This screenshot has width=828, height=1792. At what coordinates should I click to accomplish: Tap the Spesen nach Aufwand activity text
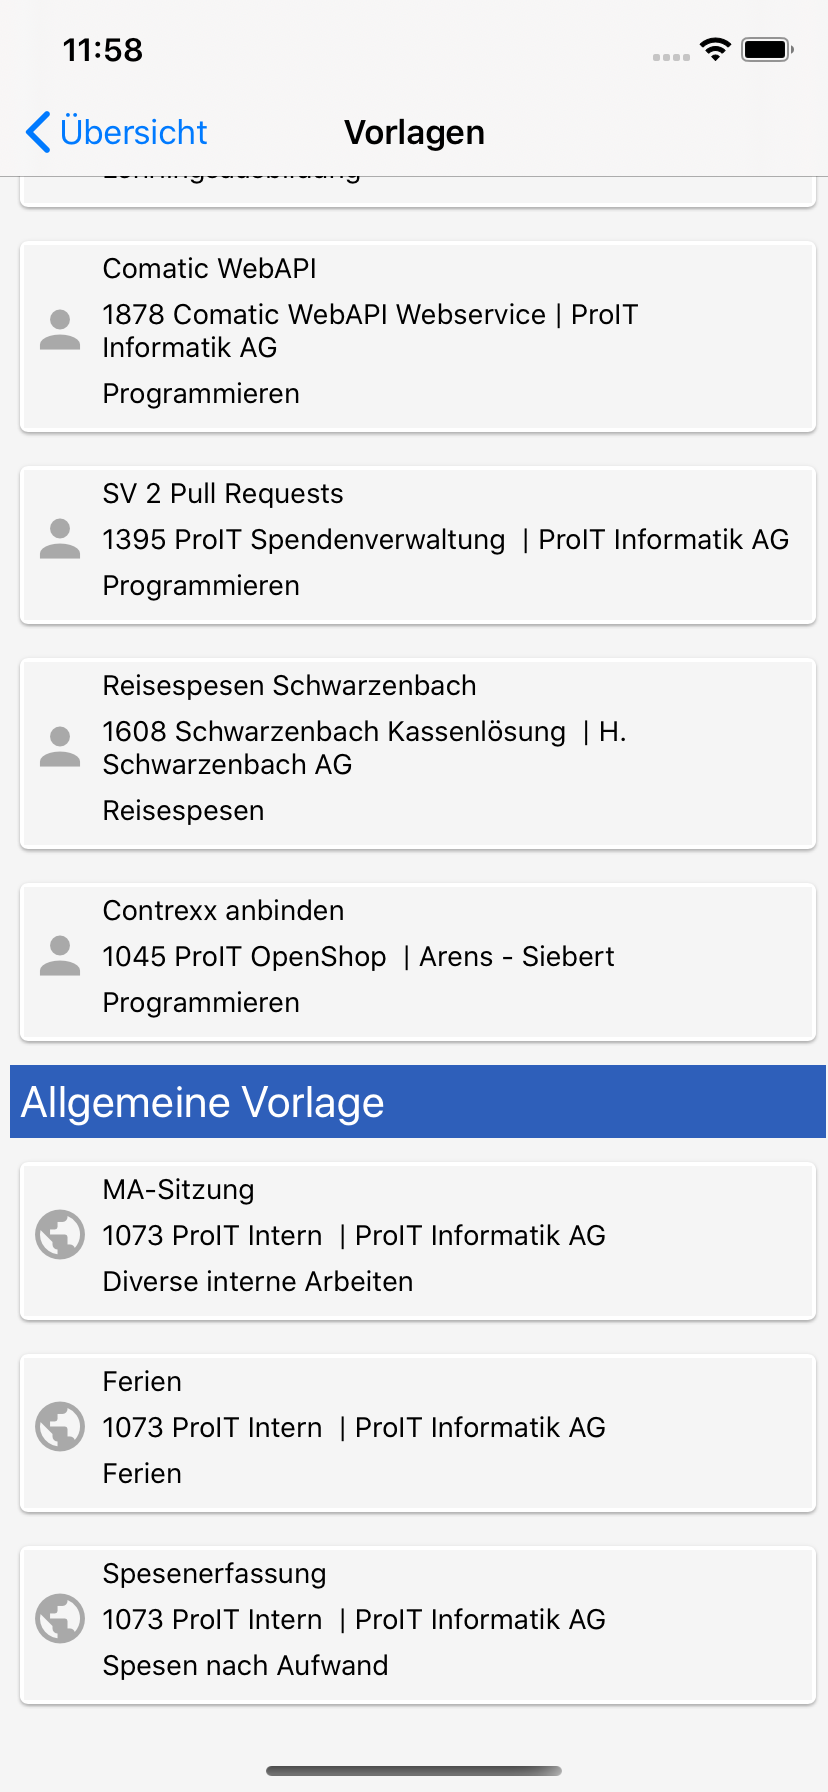pos(245,1666)
